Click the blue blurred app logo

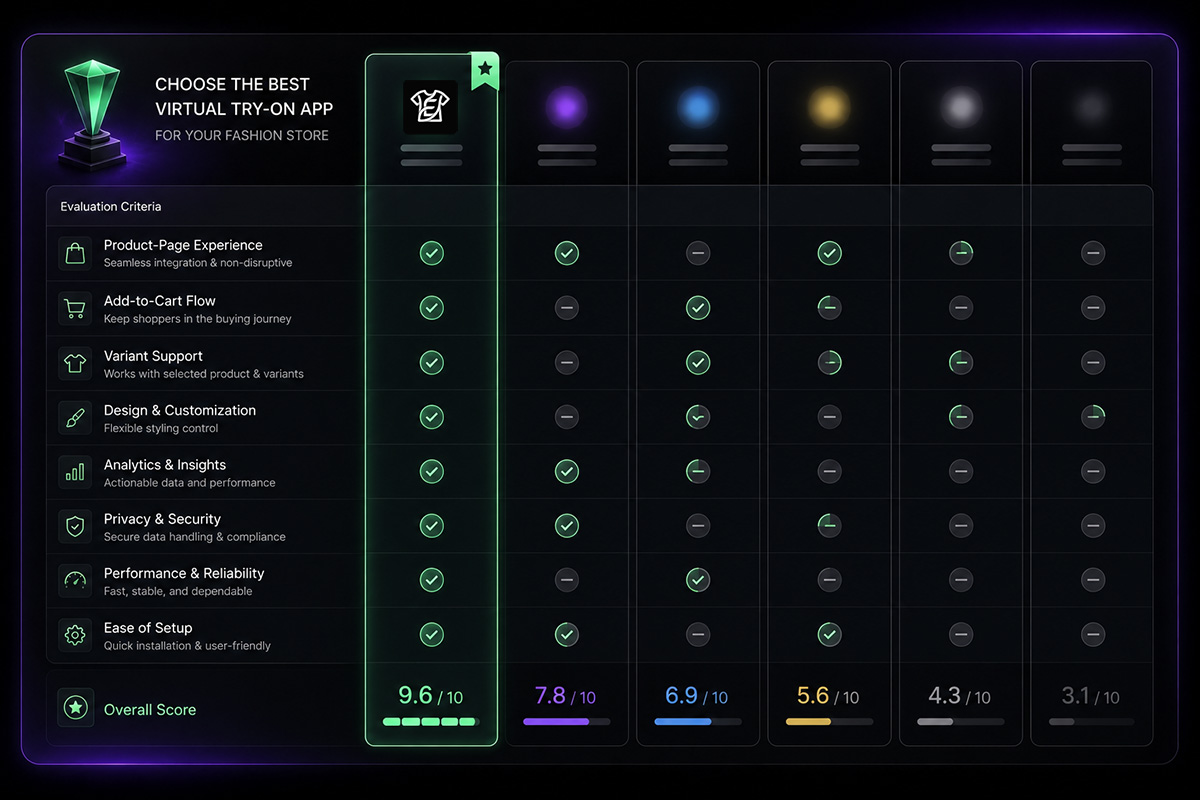(x=698, y=107)
